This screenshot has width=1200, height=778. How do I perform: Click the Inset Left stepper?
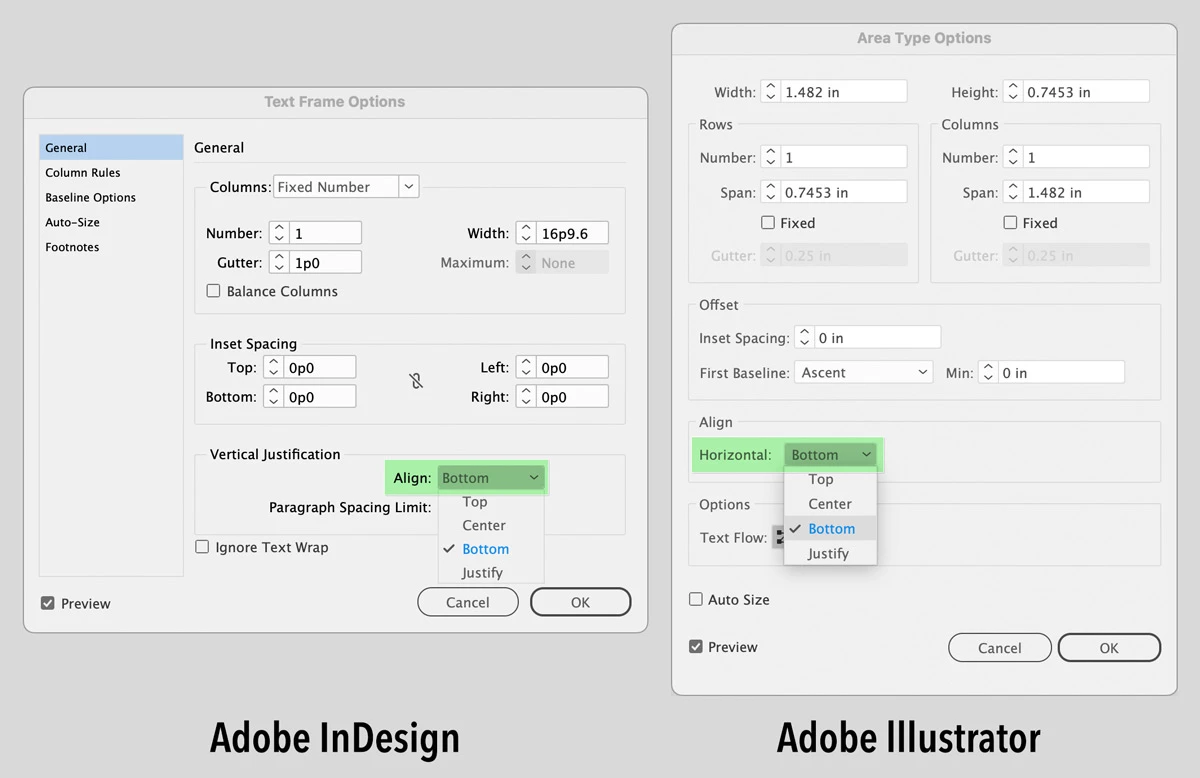coord(526,368)
